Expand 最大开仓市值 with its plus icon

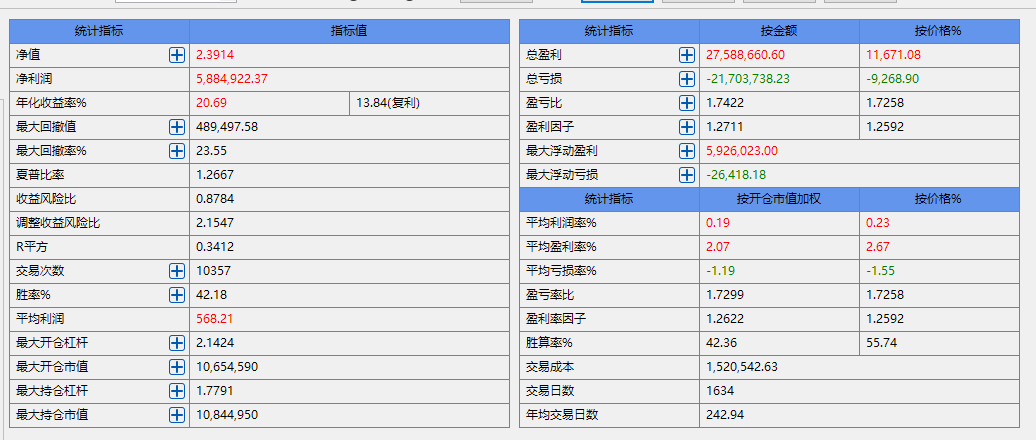tap(177, 367)
